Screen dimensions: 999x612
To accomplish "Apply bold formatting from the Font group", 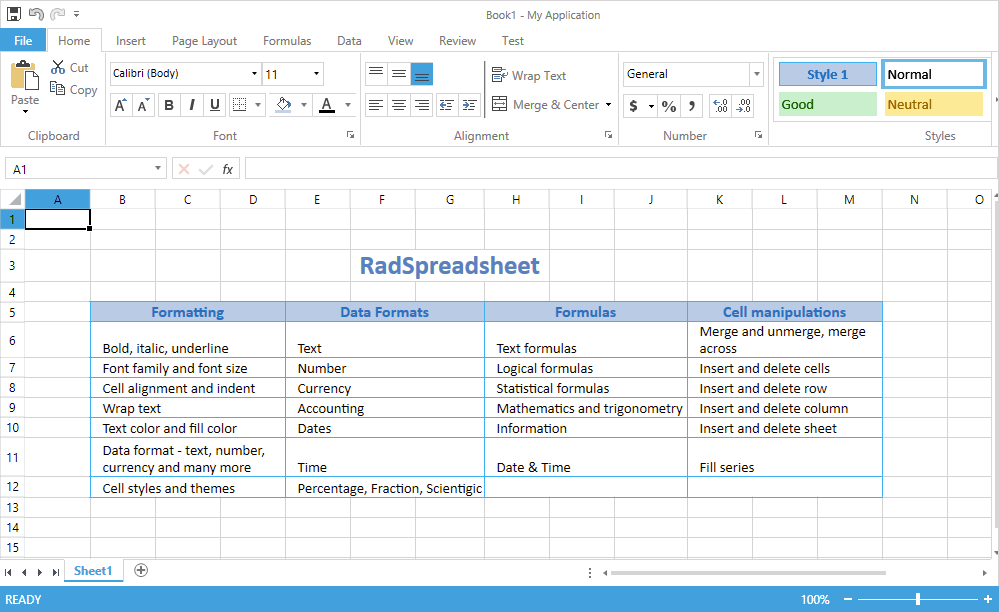I will click(x=168, y=104).
